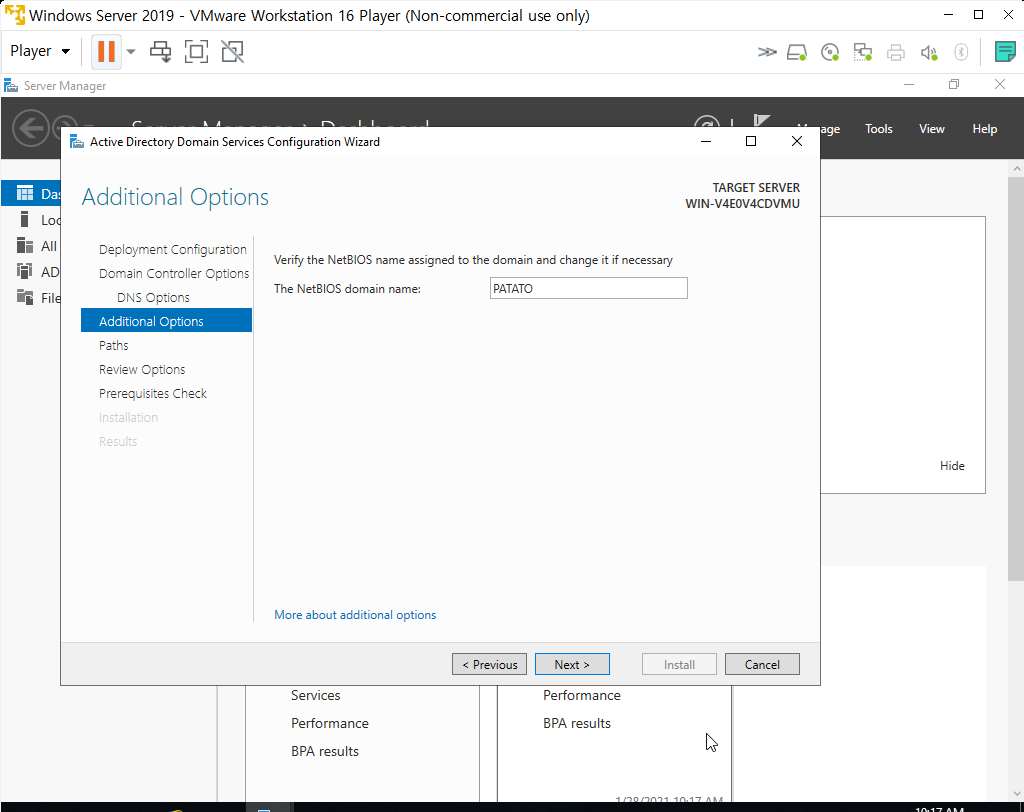This screenshot has height=812, width=1024.
Task: Click the network adapter device icon
Action: pos(863,52)
